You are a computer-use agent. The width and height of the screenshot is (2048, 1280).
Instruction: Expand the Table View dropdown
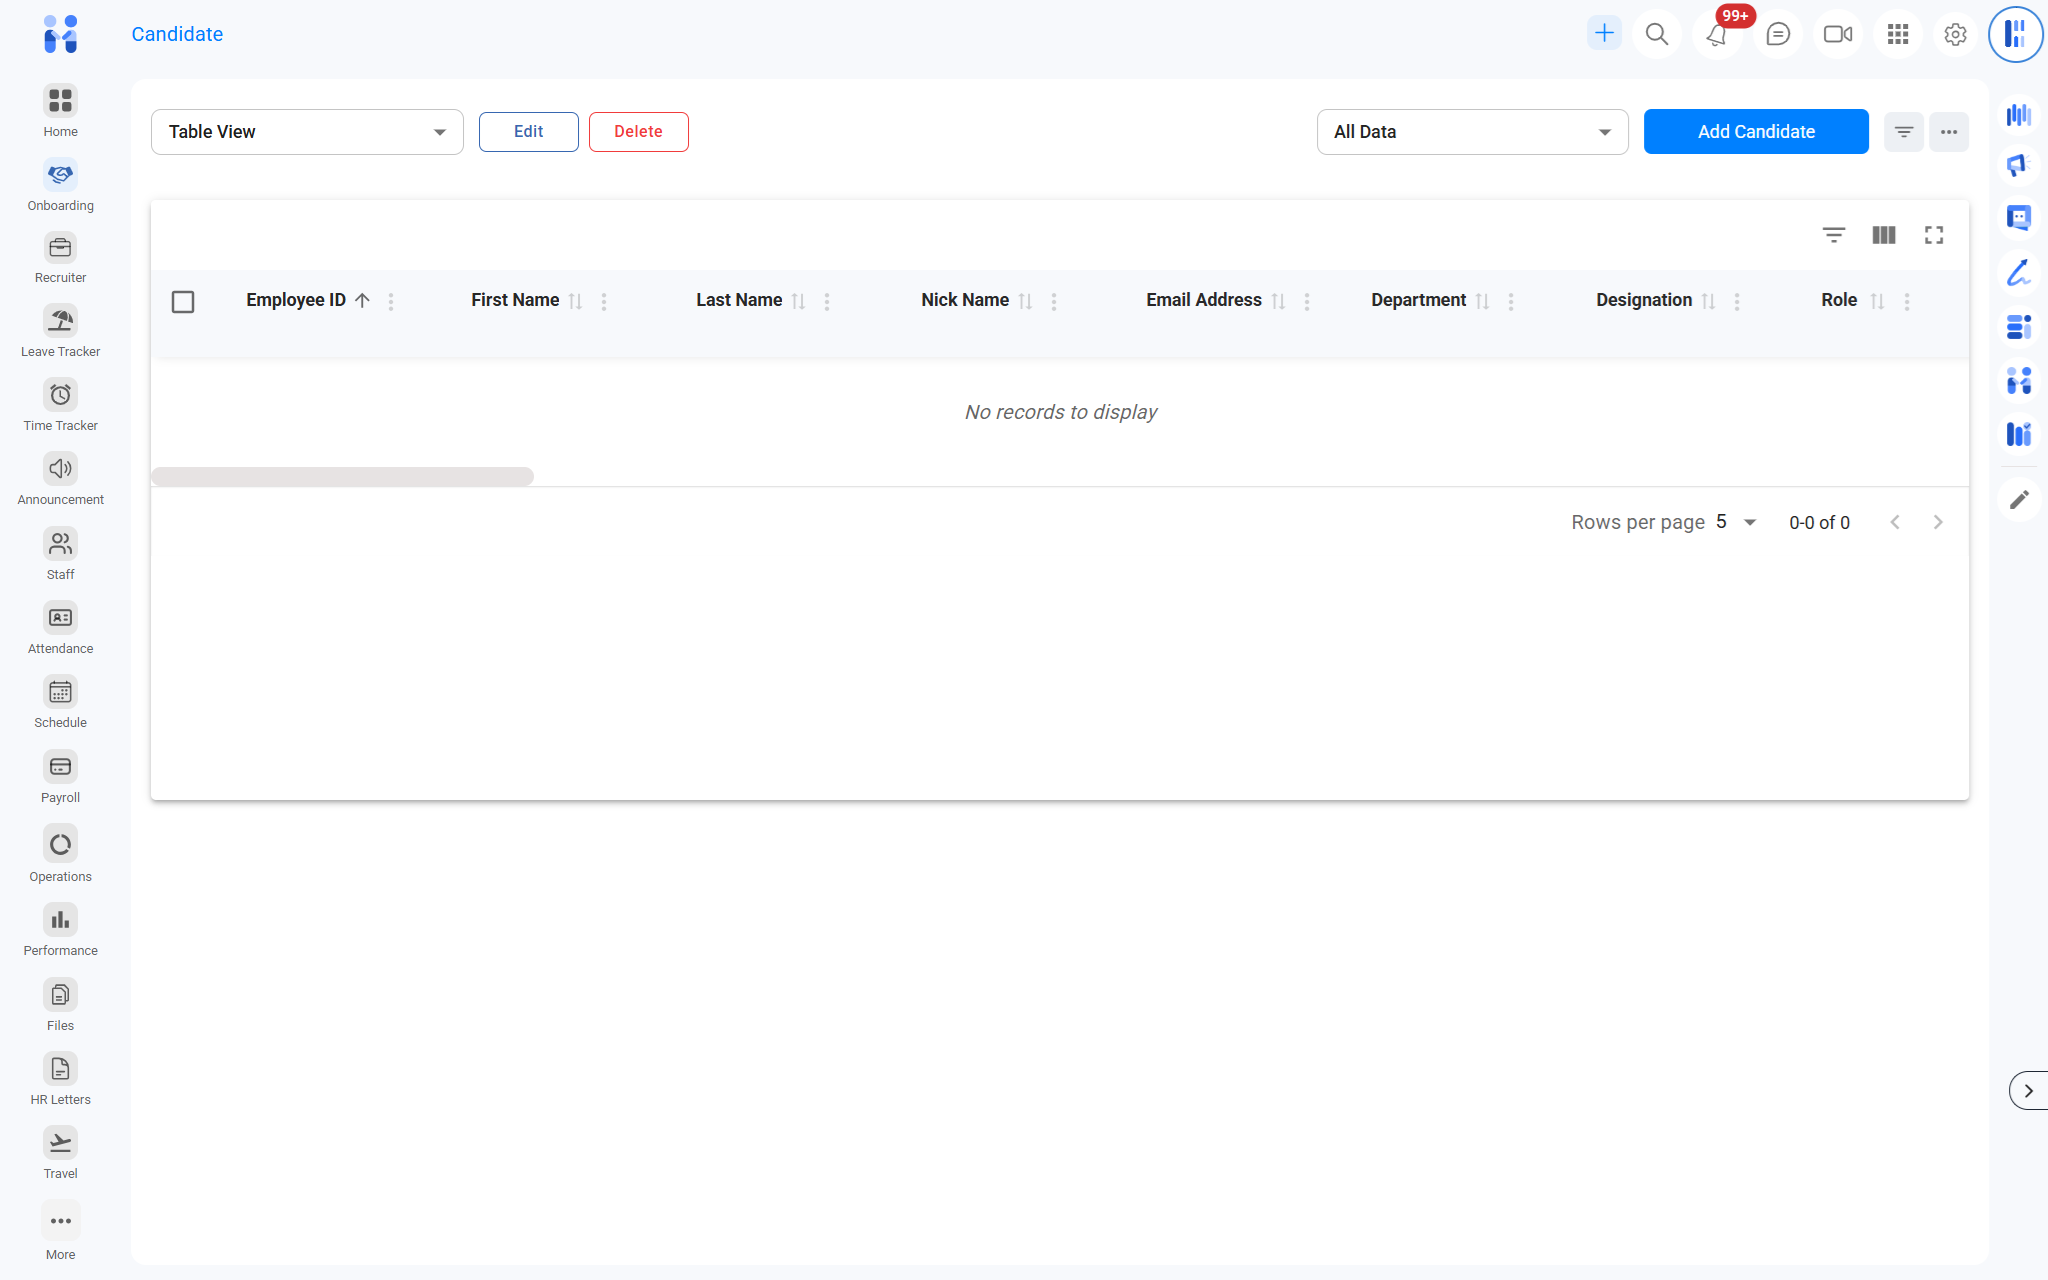click(307, 132)
